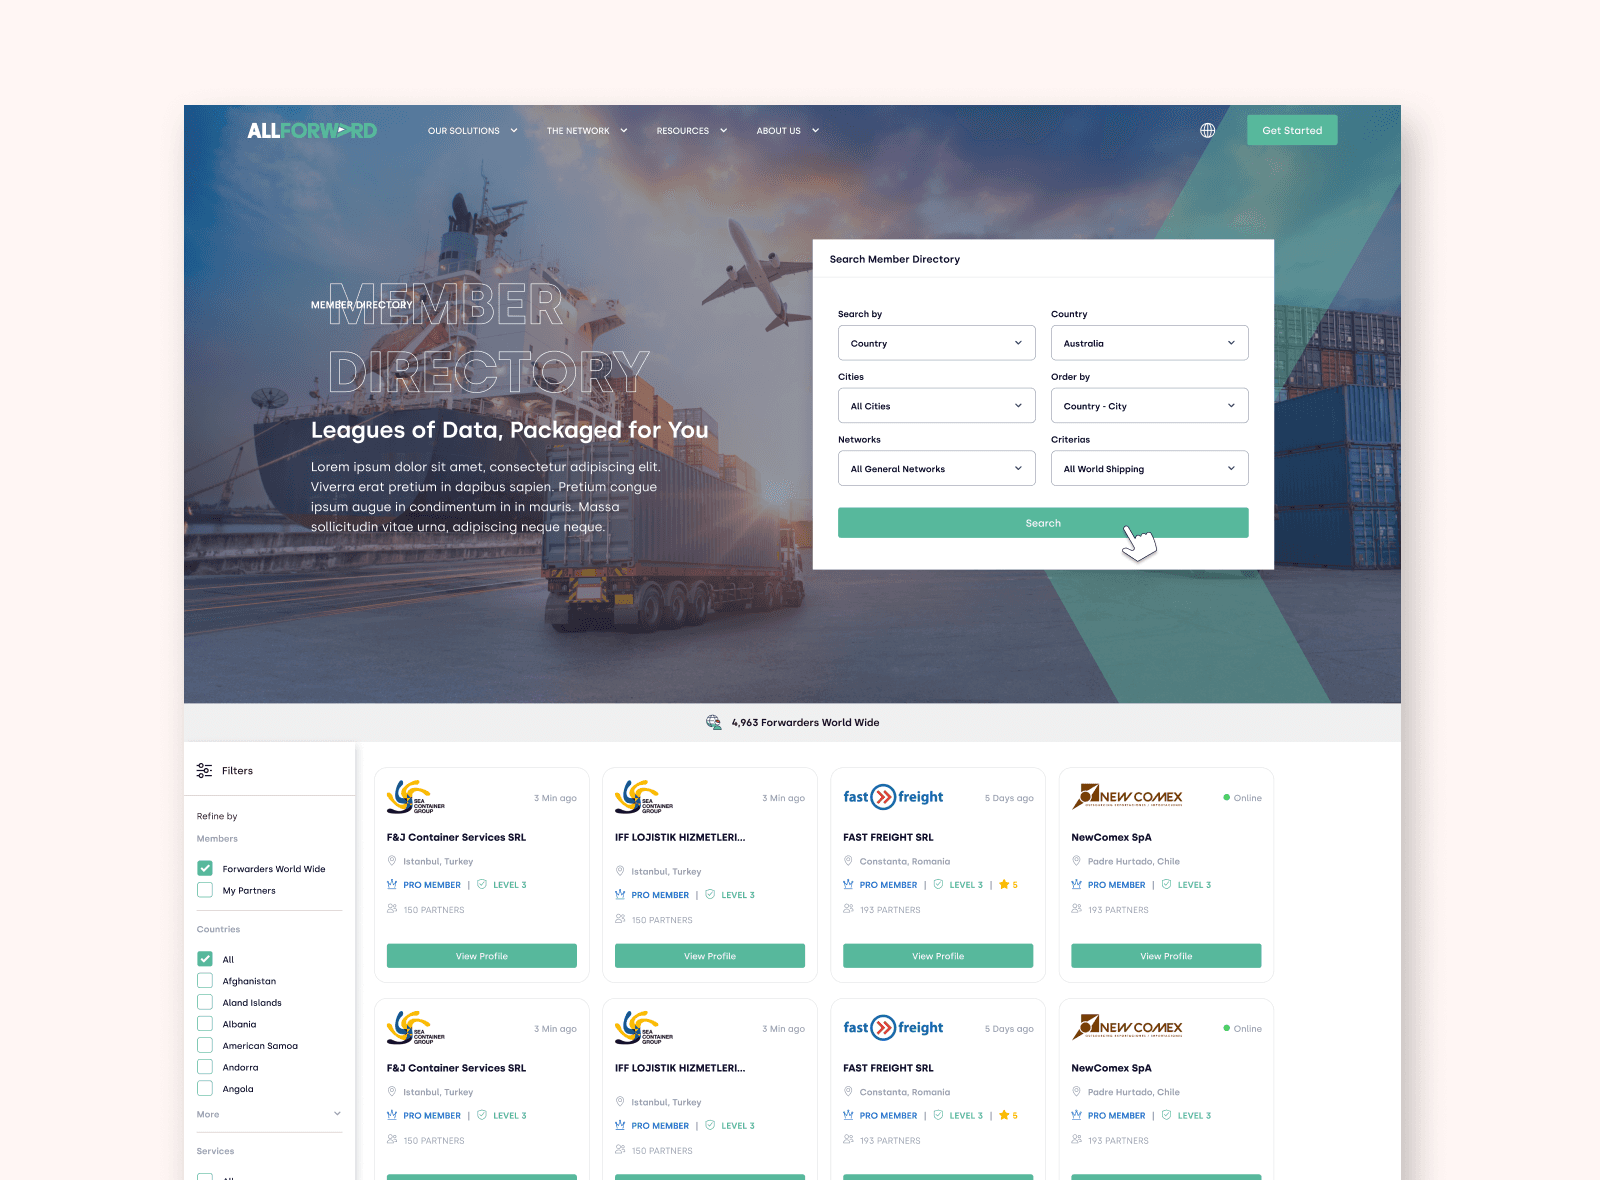This screenshot has height=1180, width=1600.
Task: Click crown PRO MEMBER icon on first-row F&J card
Action: [392, 884]
